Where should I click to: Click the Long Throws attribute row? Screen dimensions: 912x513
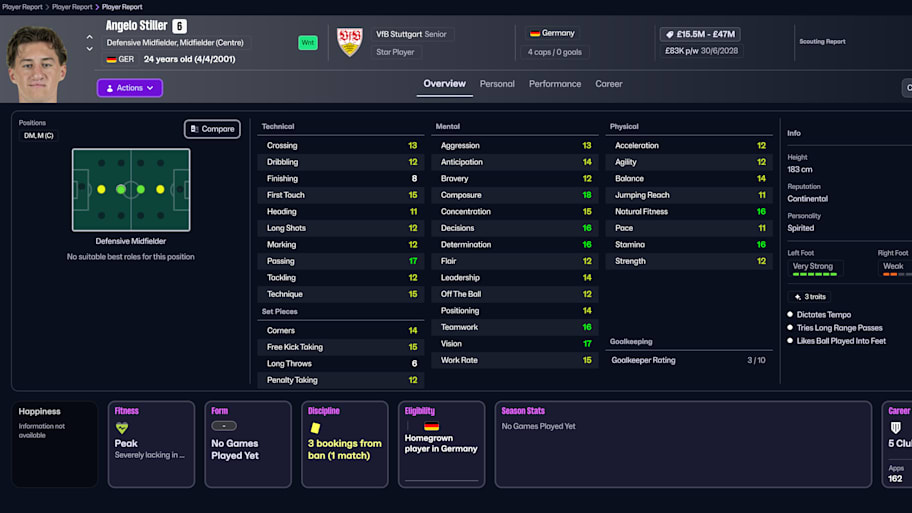[341, 364]
